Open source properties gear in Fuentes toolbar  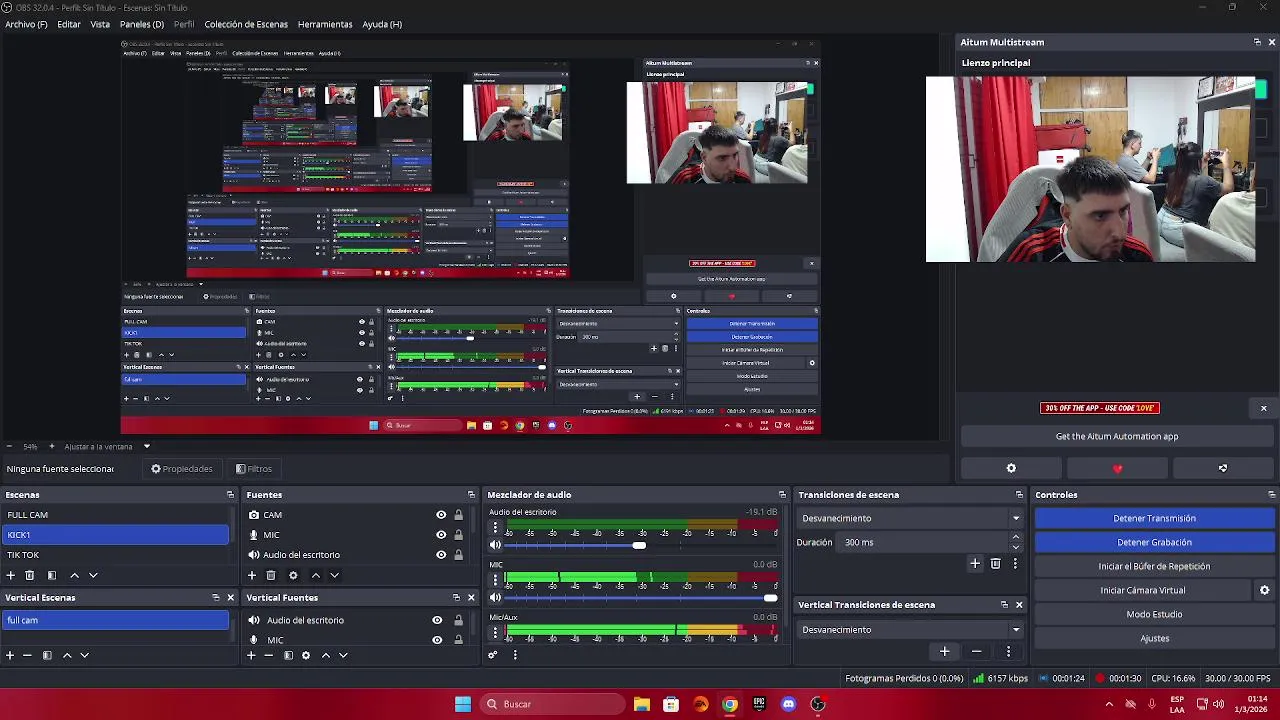293,575
